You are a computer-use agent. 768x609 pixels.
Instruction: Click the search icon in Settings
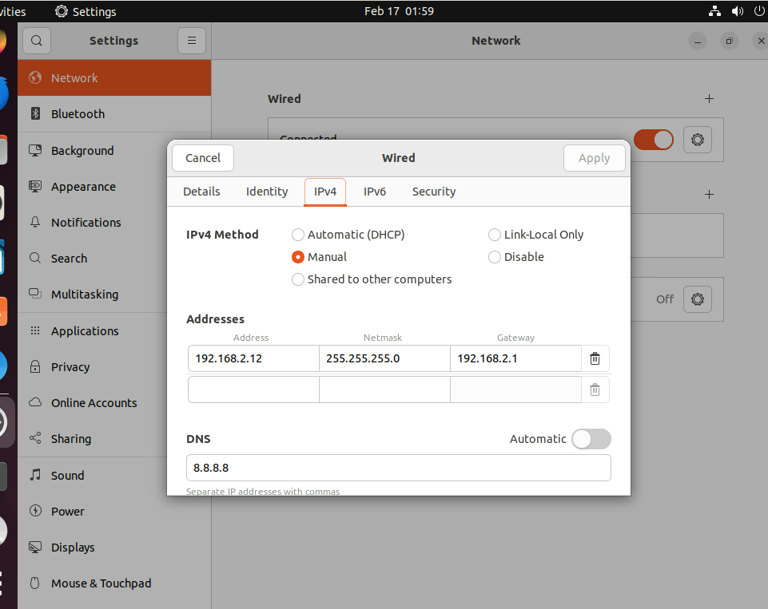click(x=36, y=41)
